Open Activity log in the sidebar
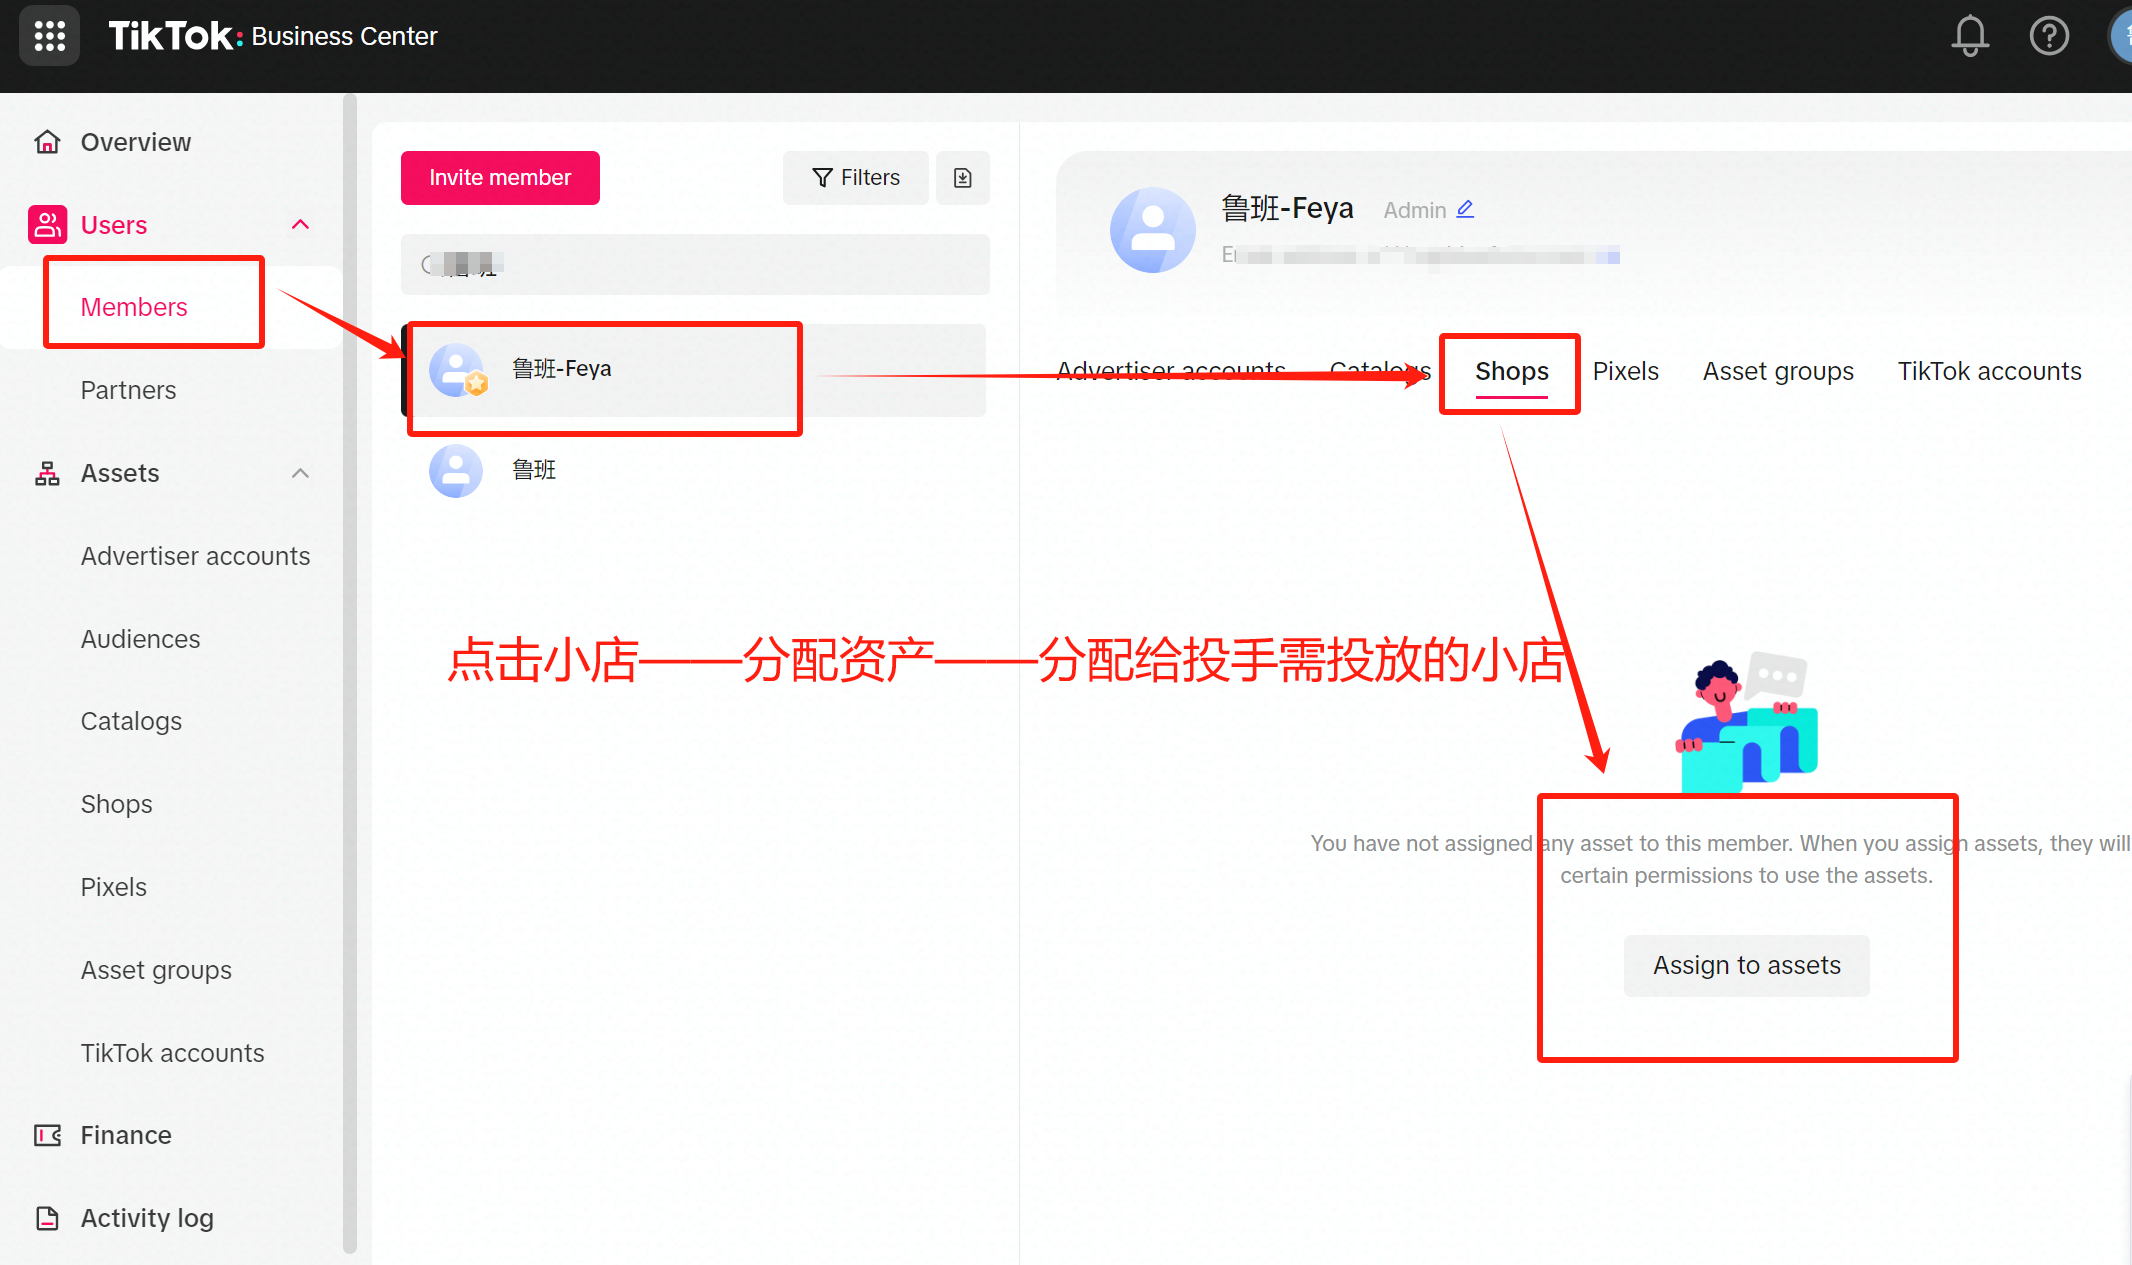Viewport: 2132px width, 1265px height. point(147,1218)
